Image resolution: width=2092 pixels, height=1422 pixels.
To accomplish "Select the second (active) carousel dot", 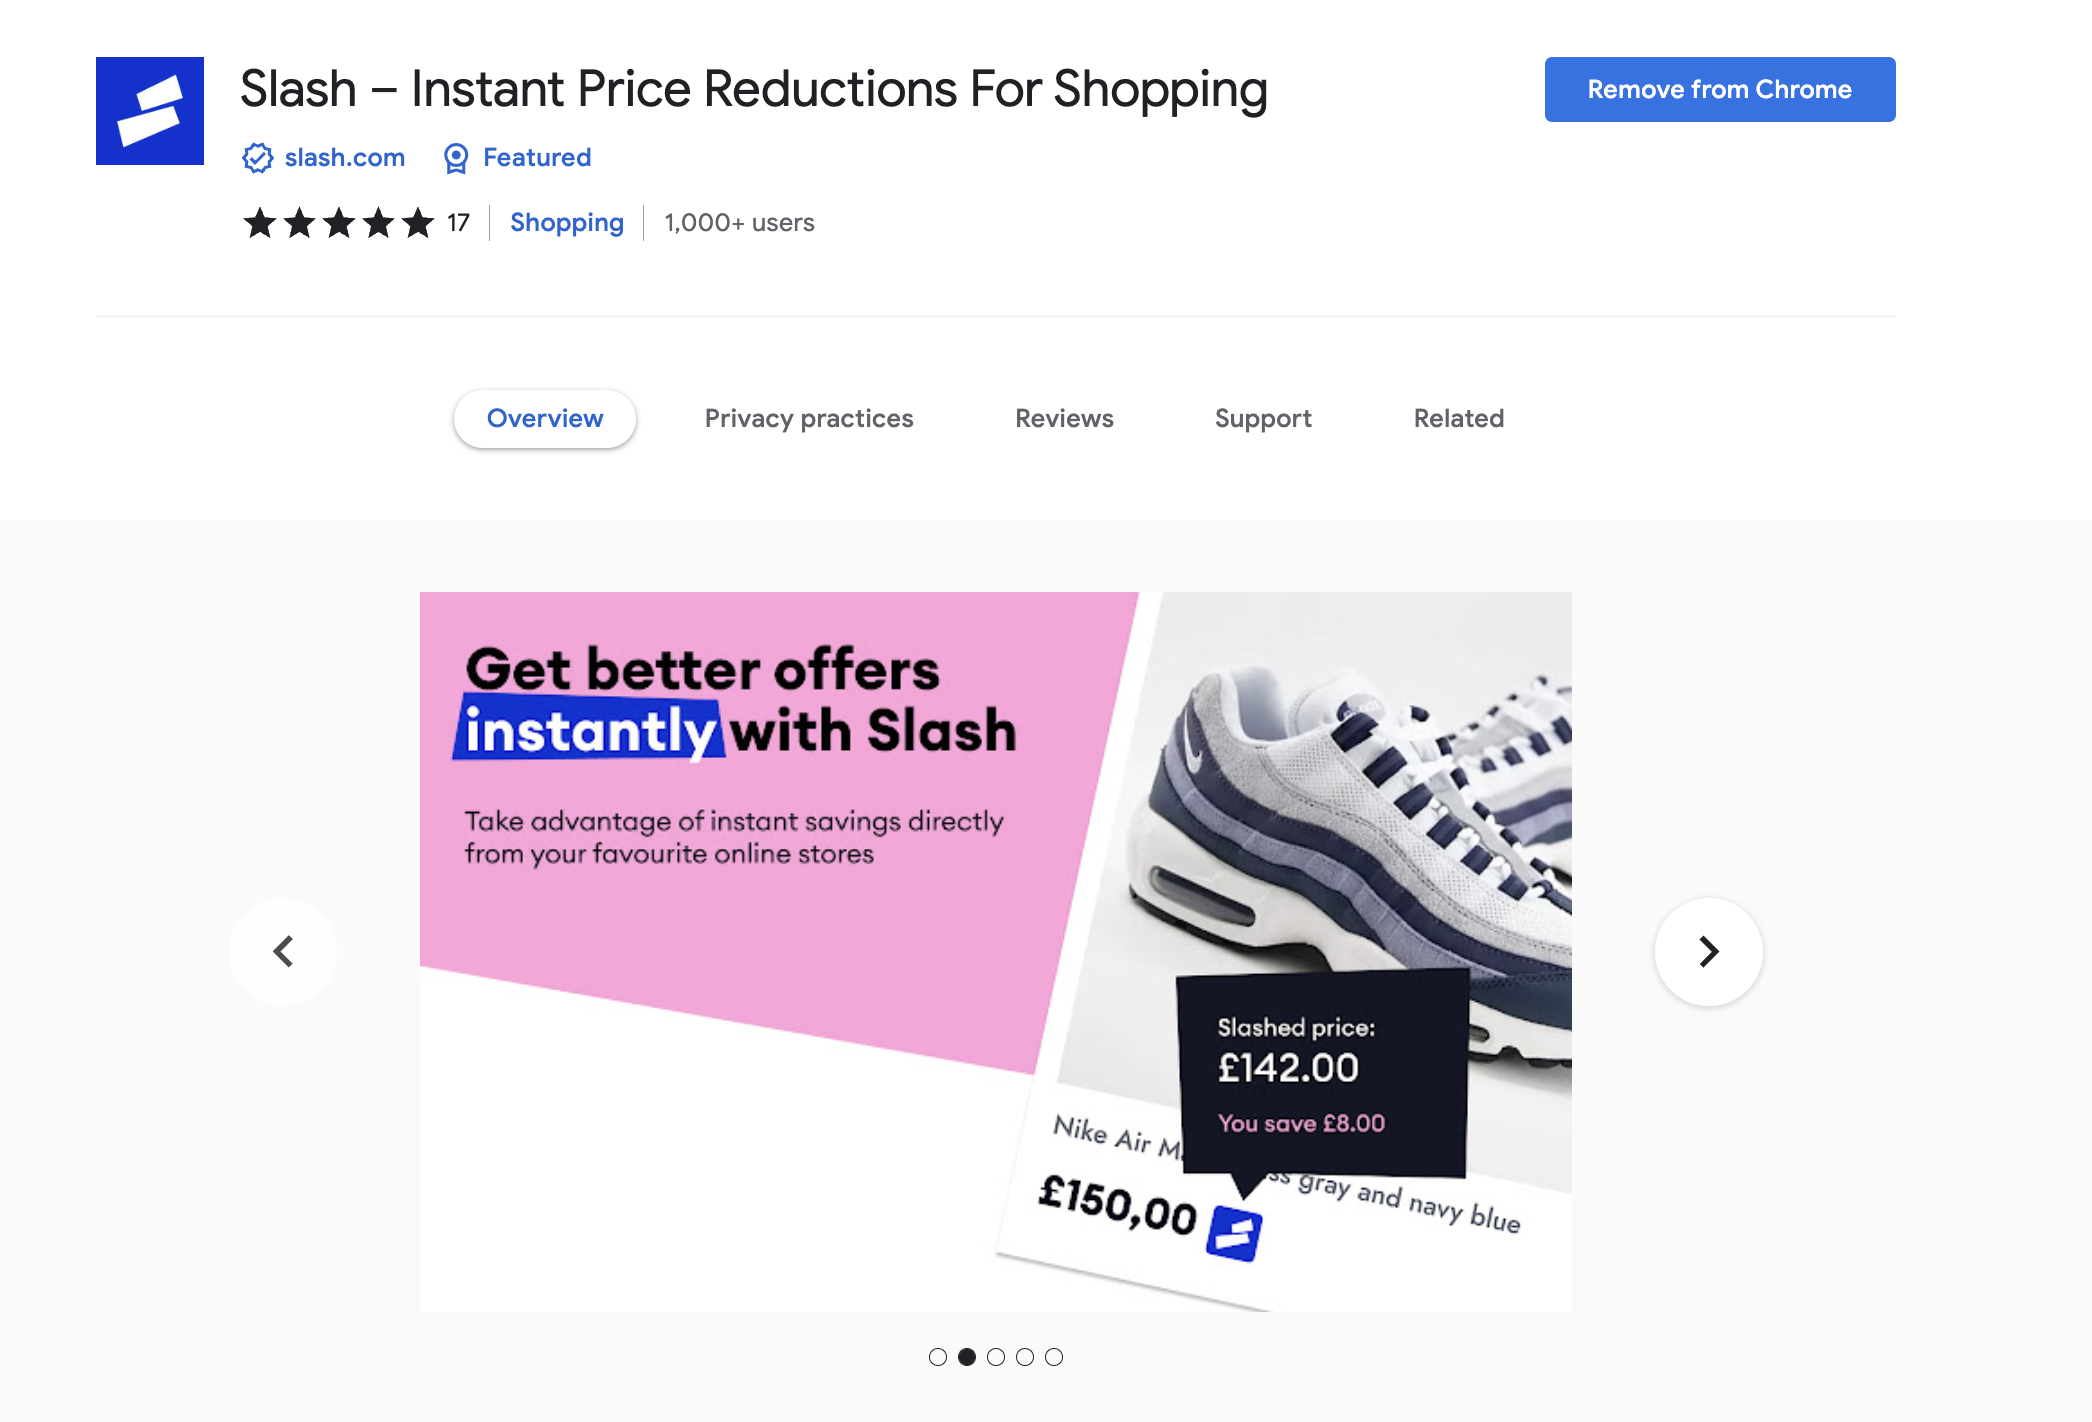I will [967, 1357].
